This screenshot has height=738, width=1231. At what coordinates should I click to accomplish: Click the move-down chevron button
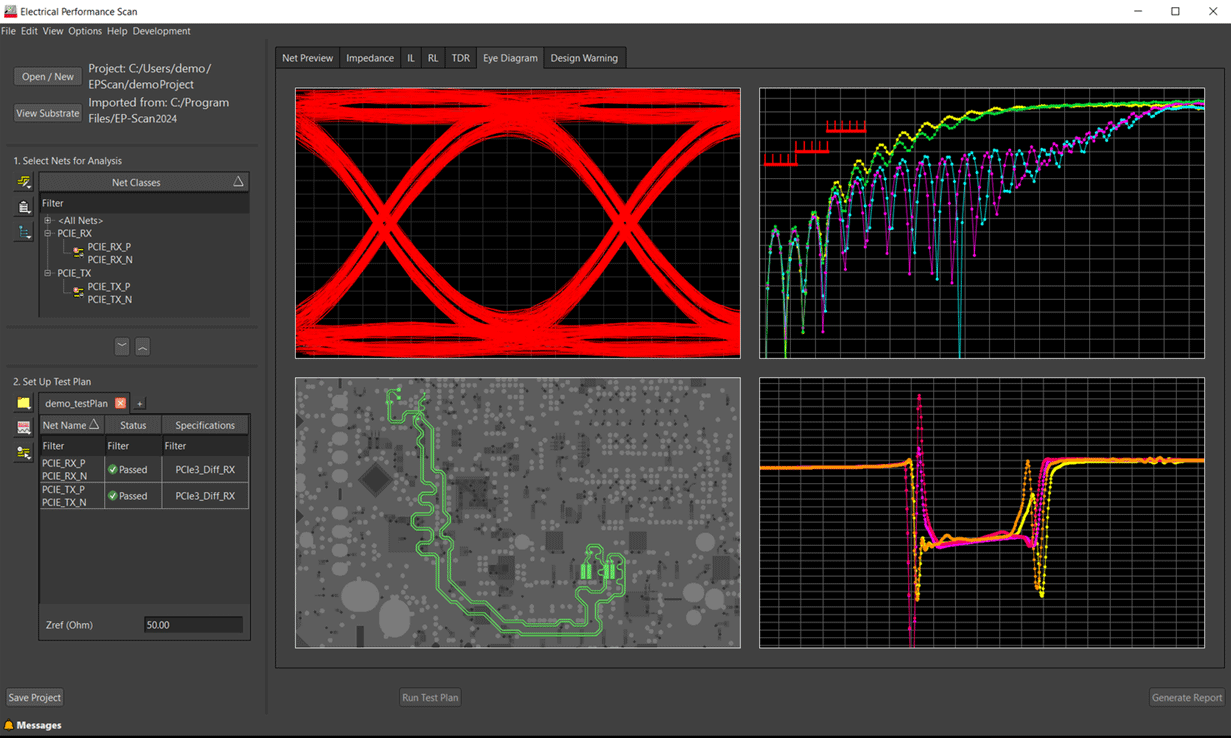click(x=122, y=346)
